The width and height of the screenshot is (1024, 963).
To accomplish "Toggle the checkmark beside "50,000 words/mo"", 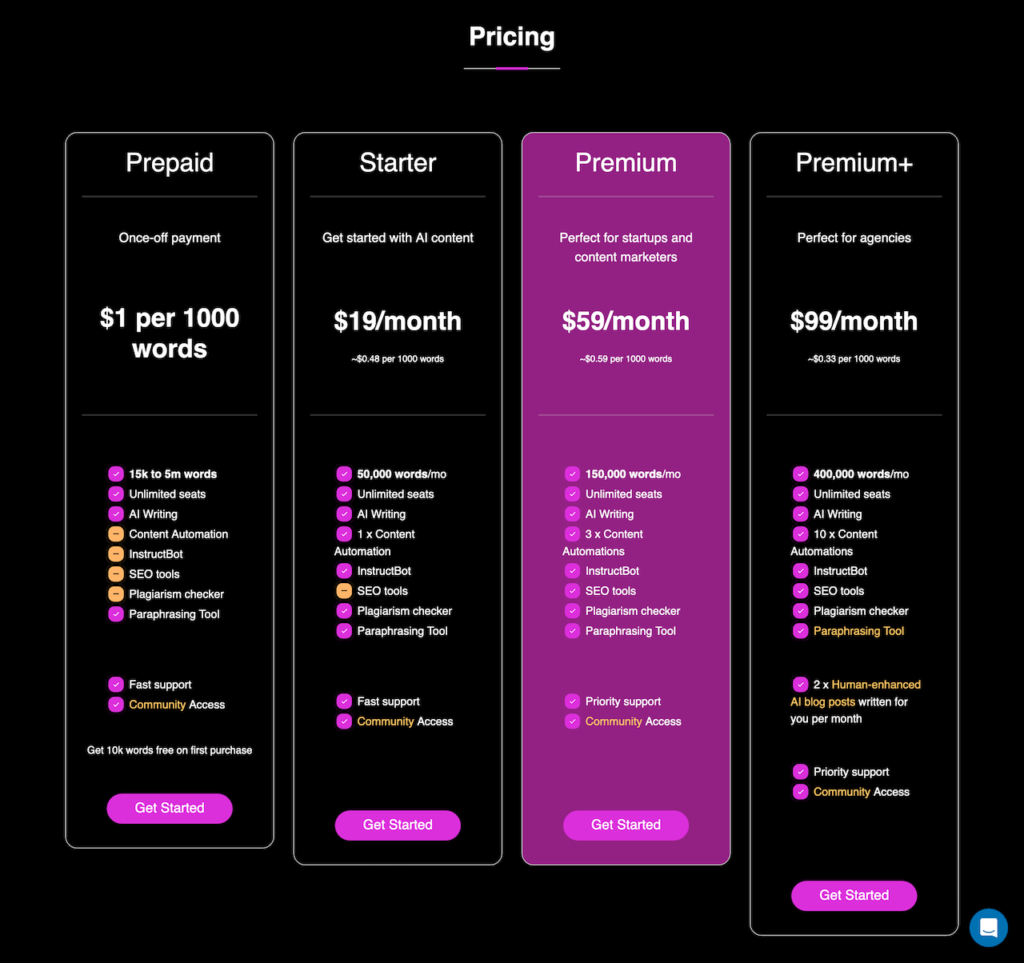I will [343, 474].
